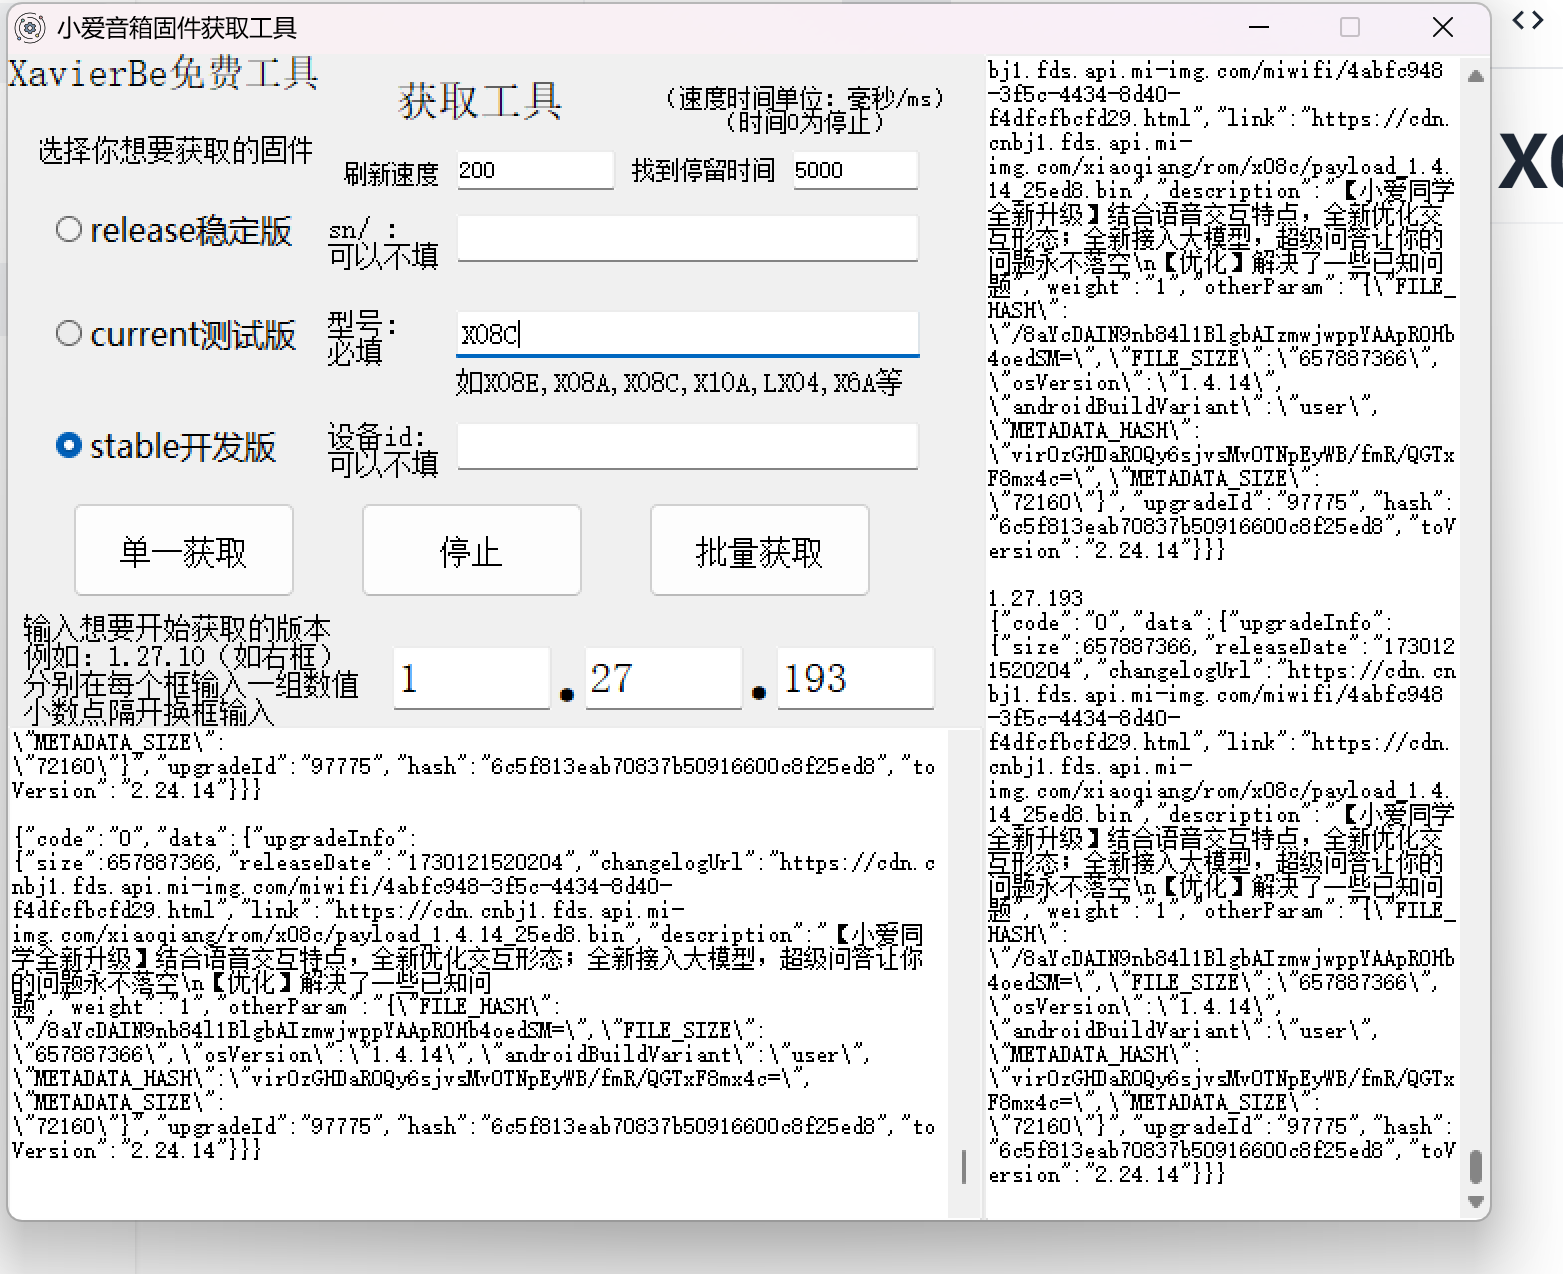Click the middle version box containing 27
Screen dimensions: 1563x1274
(664, 679)
